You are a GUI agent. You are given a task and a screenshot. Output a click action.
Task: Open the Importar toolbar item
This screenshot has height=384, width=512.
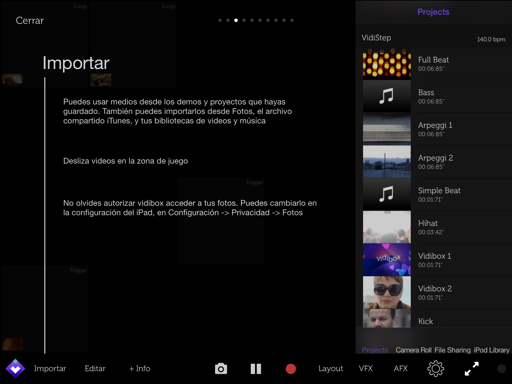click(50, 369)
